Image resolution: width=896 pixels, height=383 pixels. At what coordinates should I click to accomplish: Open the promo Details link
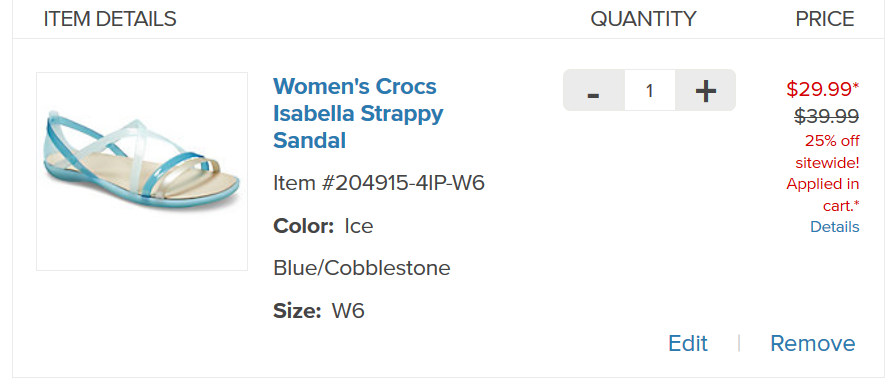(834, 227)
